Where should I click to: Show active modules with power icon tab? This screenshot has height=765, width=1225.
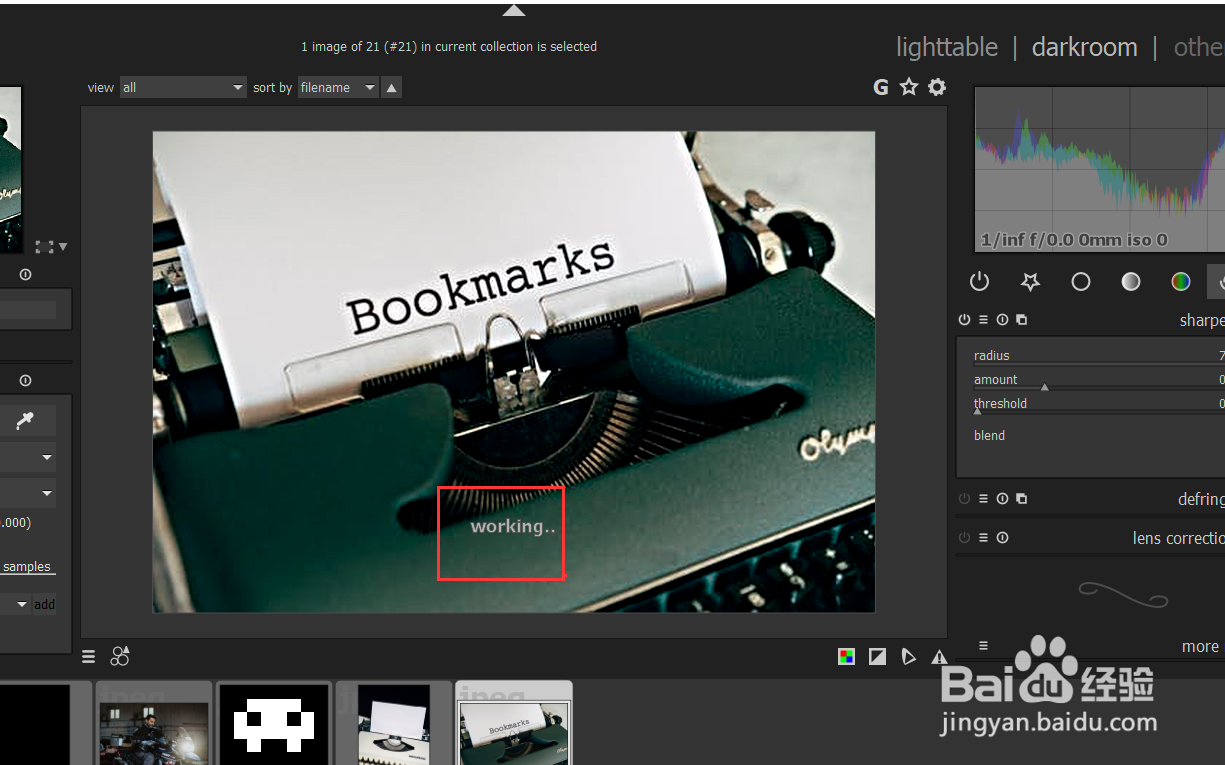point(979,282)
